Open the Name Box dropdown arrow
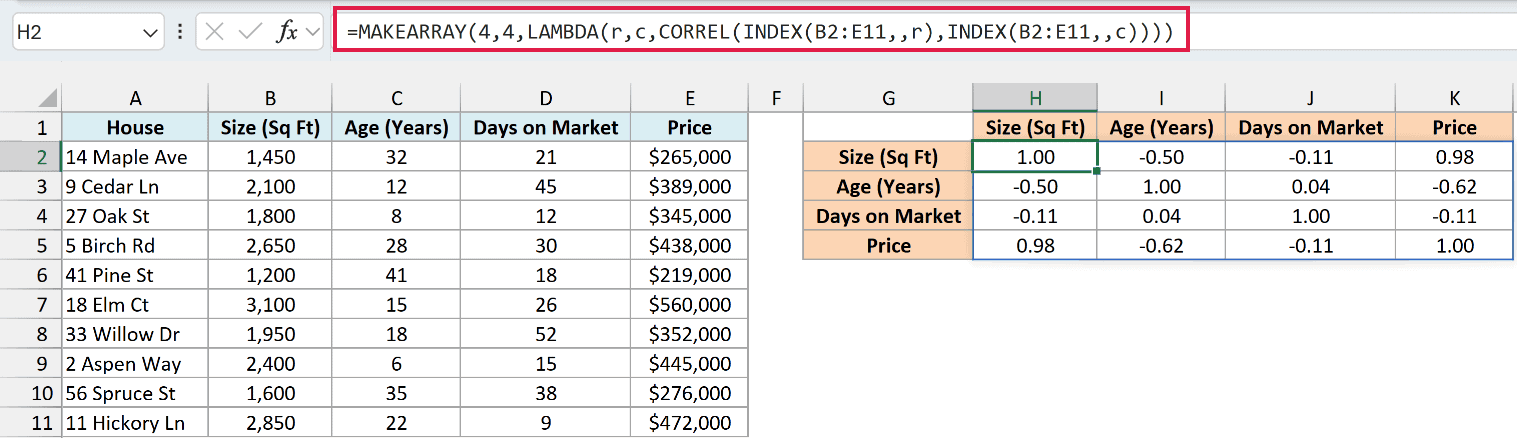Image resolution: width=1517 pixels, height=438 pixels. pos(151,33)
